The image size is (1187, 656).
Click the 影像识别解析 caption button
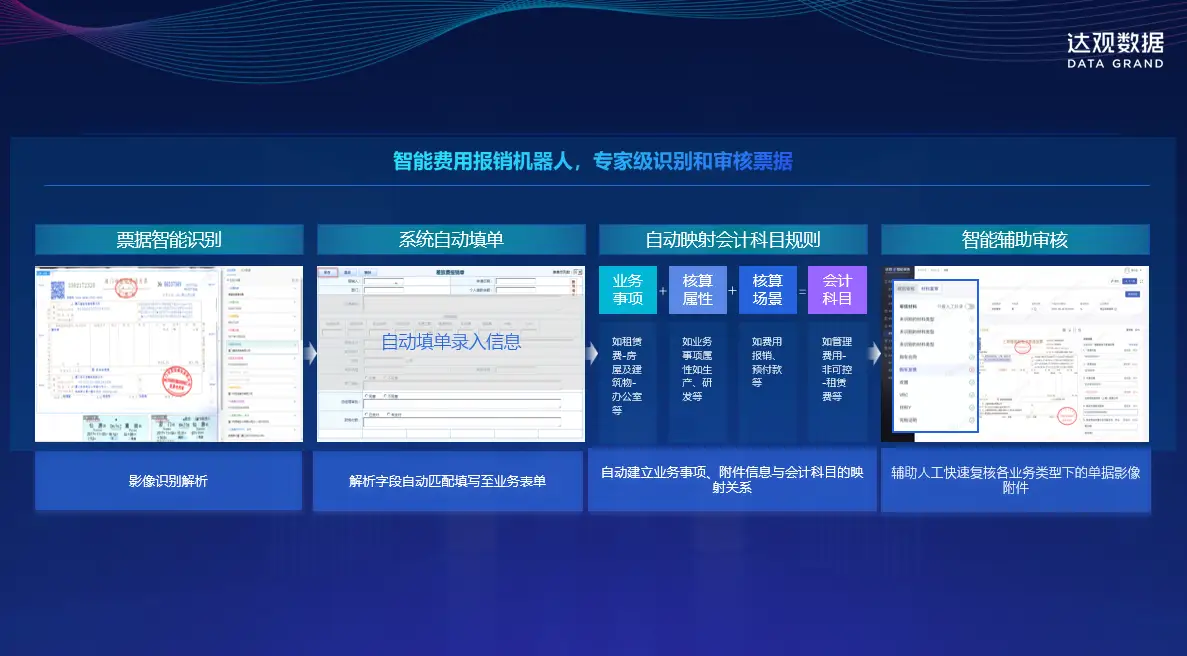coord(169,481)
